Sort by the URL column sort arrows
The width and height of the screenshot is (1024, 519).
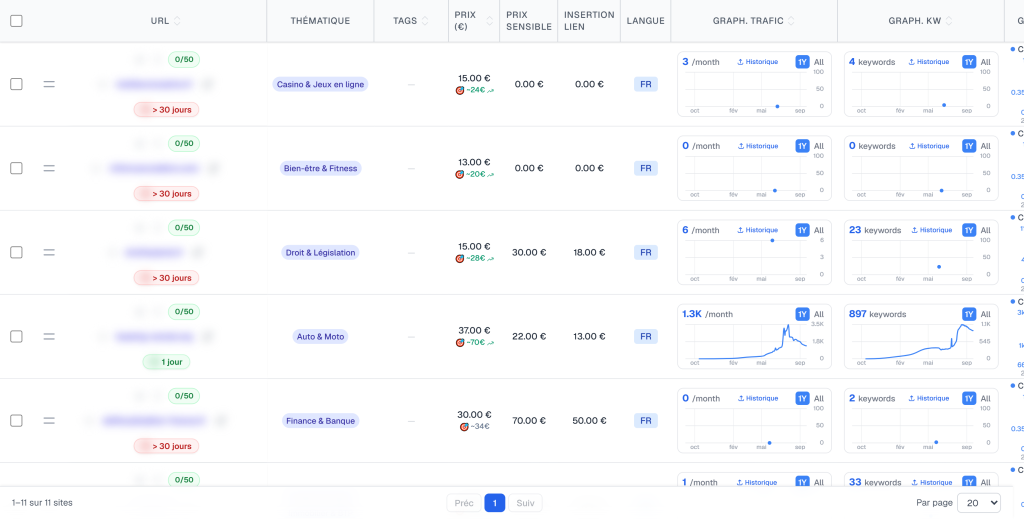pos(177,21)
